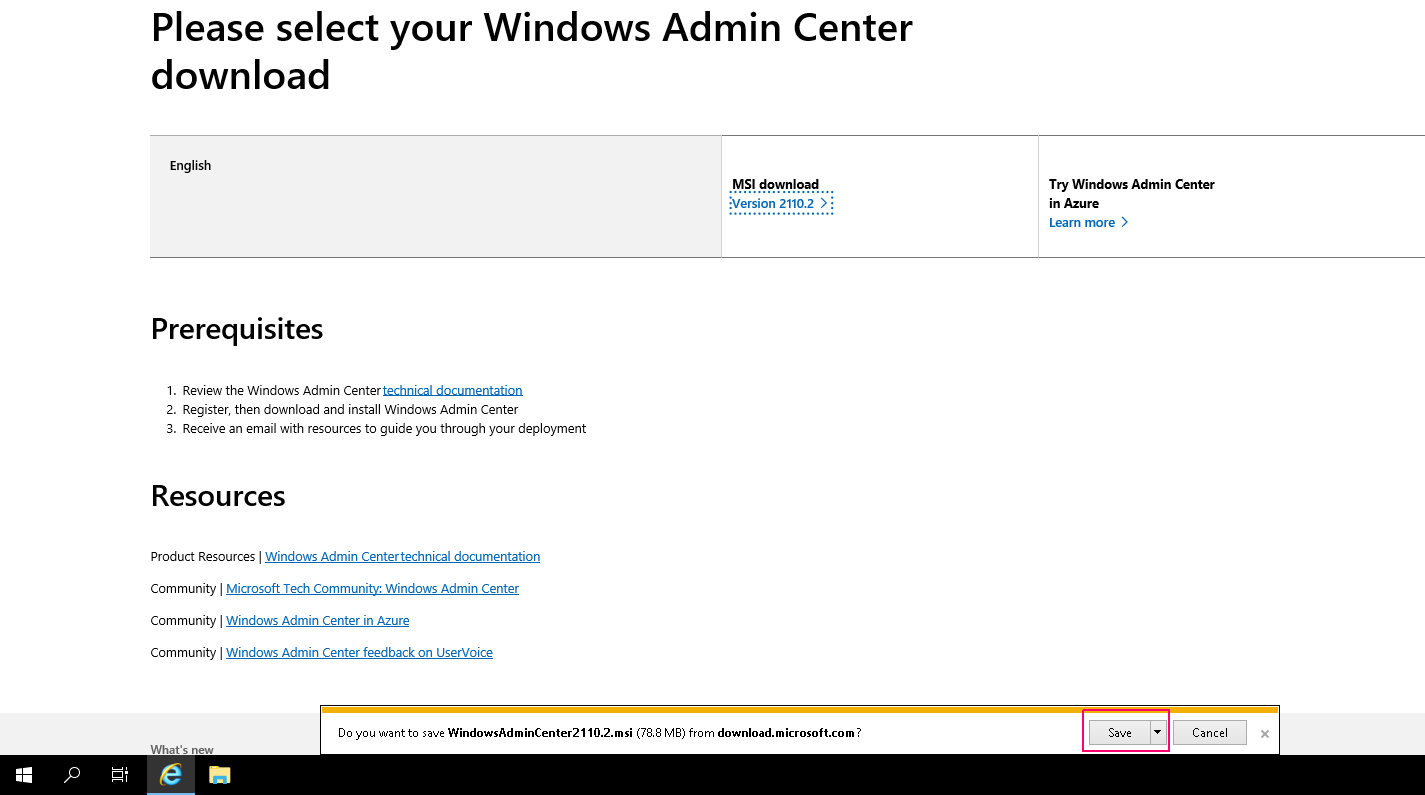Click the page title 'Please select your Windows Admin Center download'
Viewport: 1425px width, 795px height.
click(531, 51)
